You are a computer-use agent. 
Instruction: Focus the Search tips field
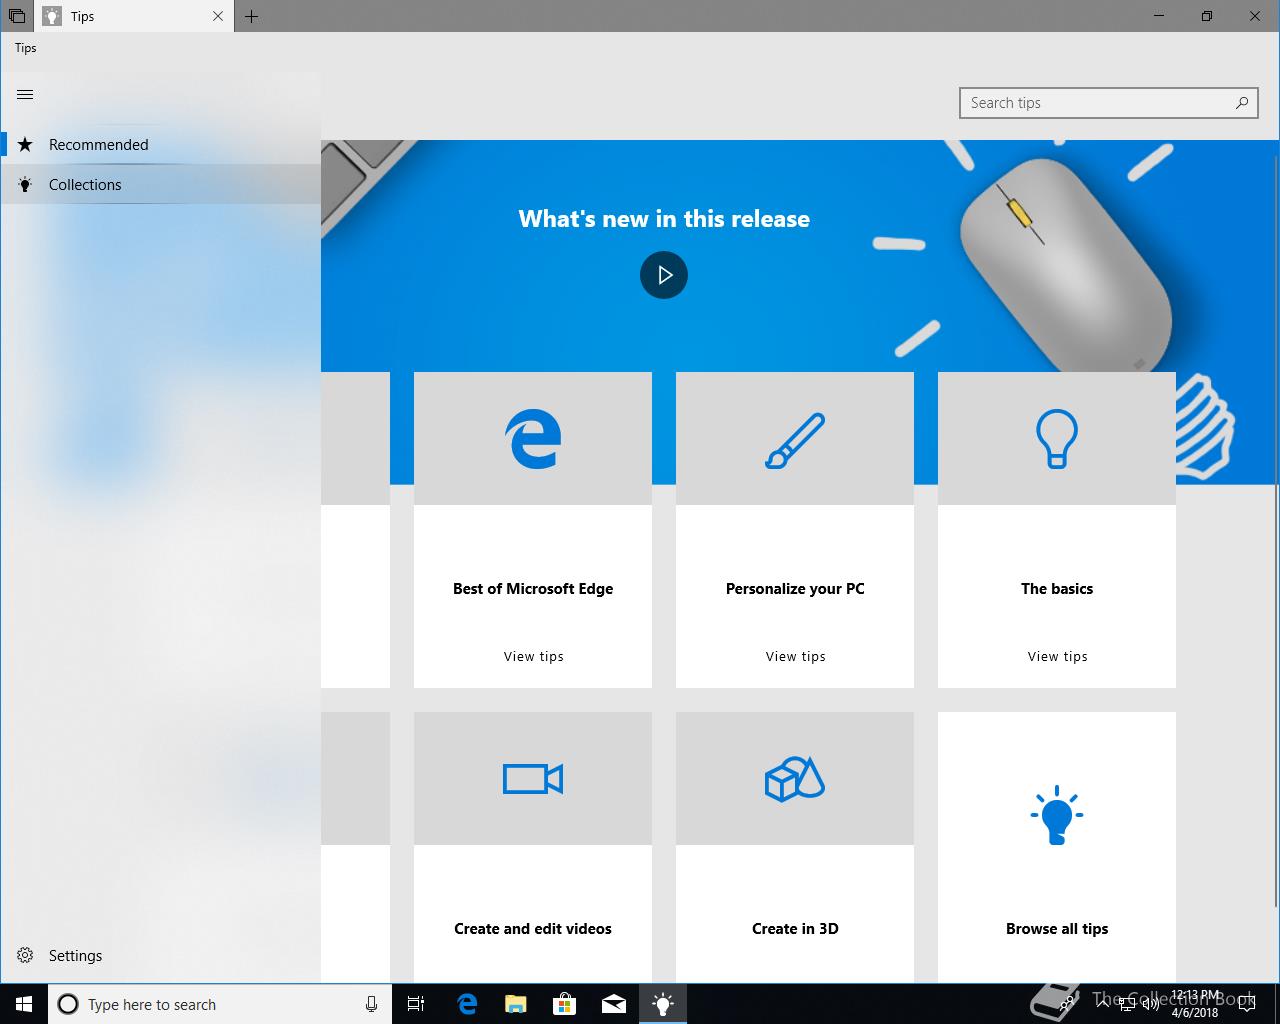pyautogui.click(x=1108, y=103)
